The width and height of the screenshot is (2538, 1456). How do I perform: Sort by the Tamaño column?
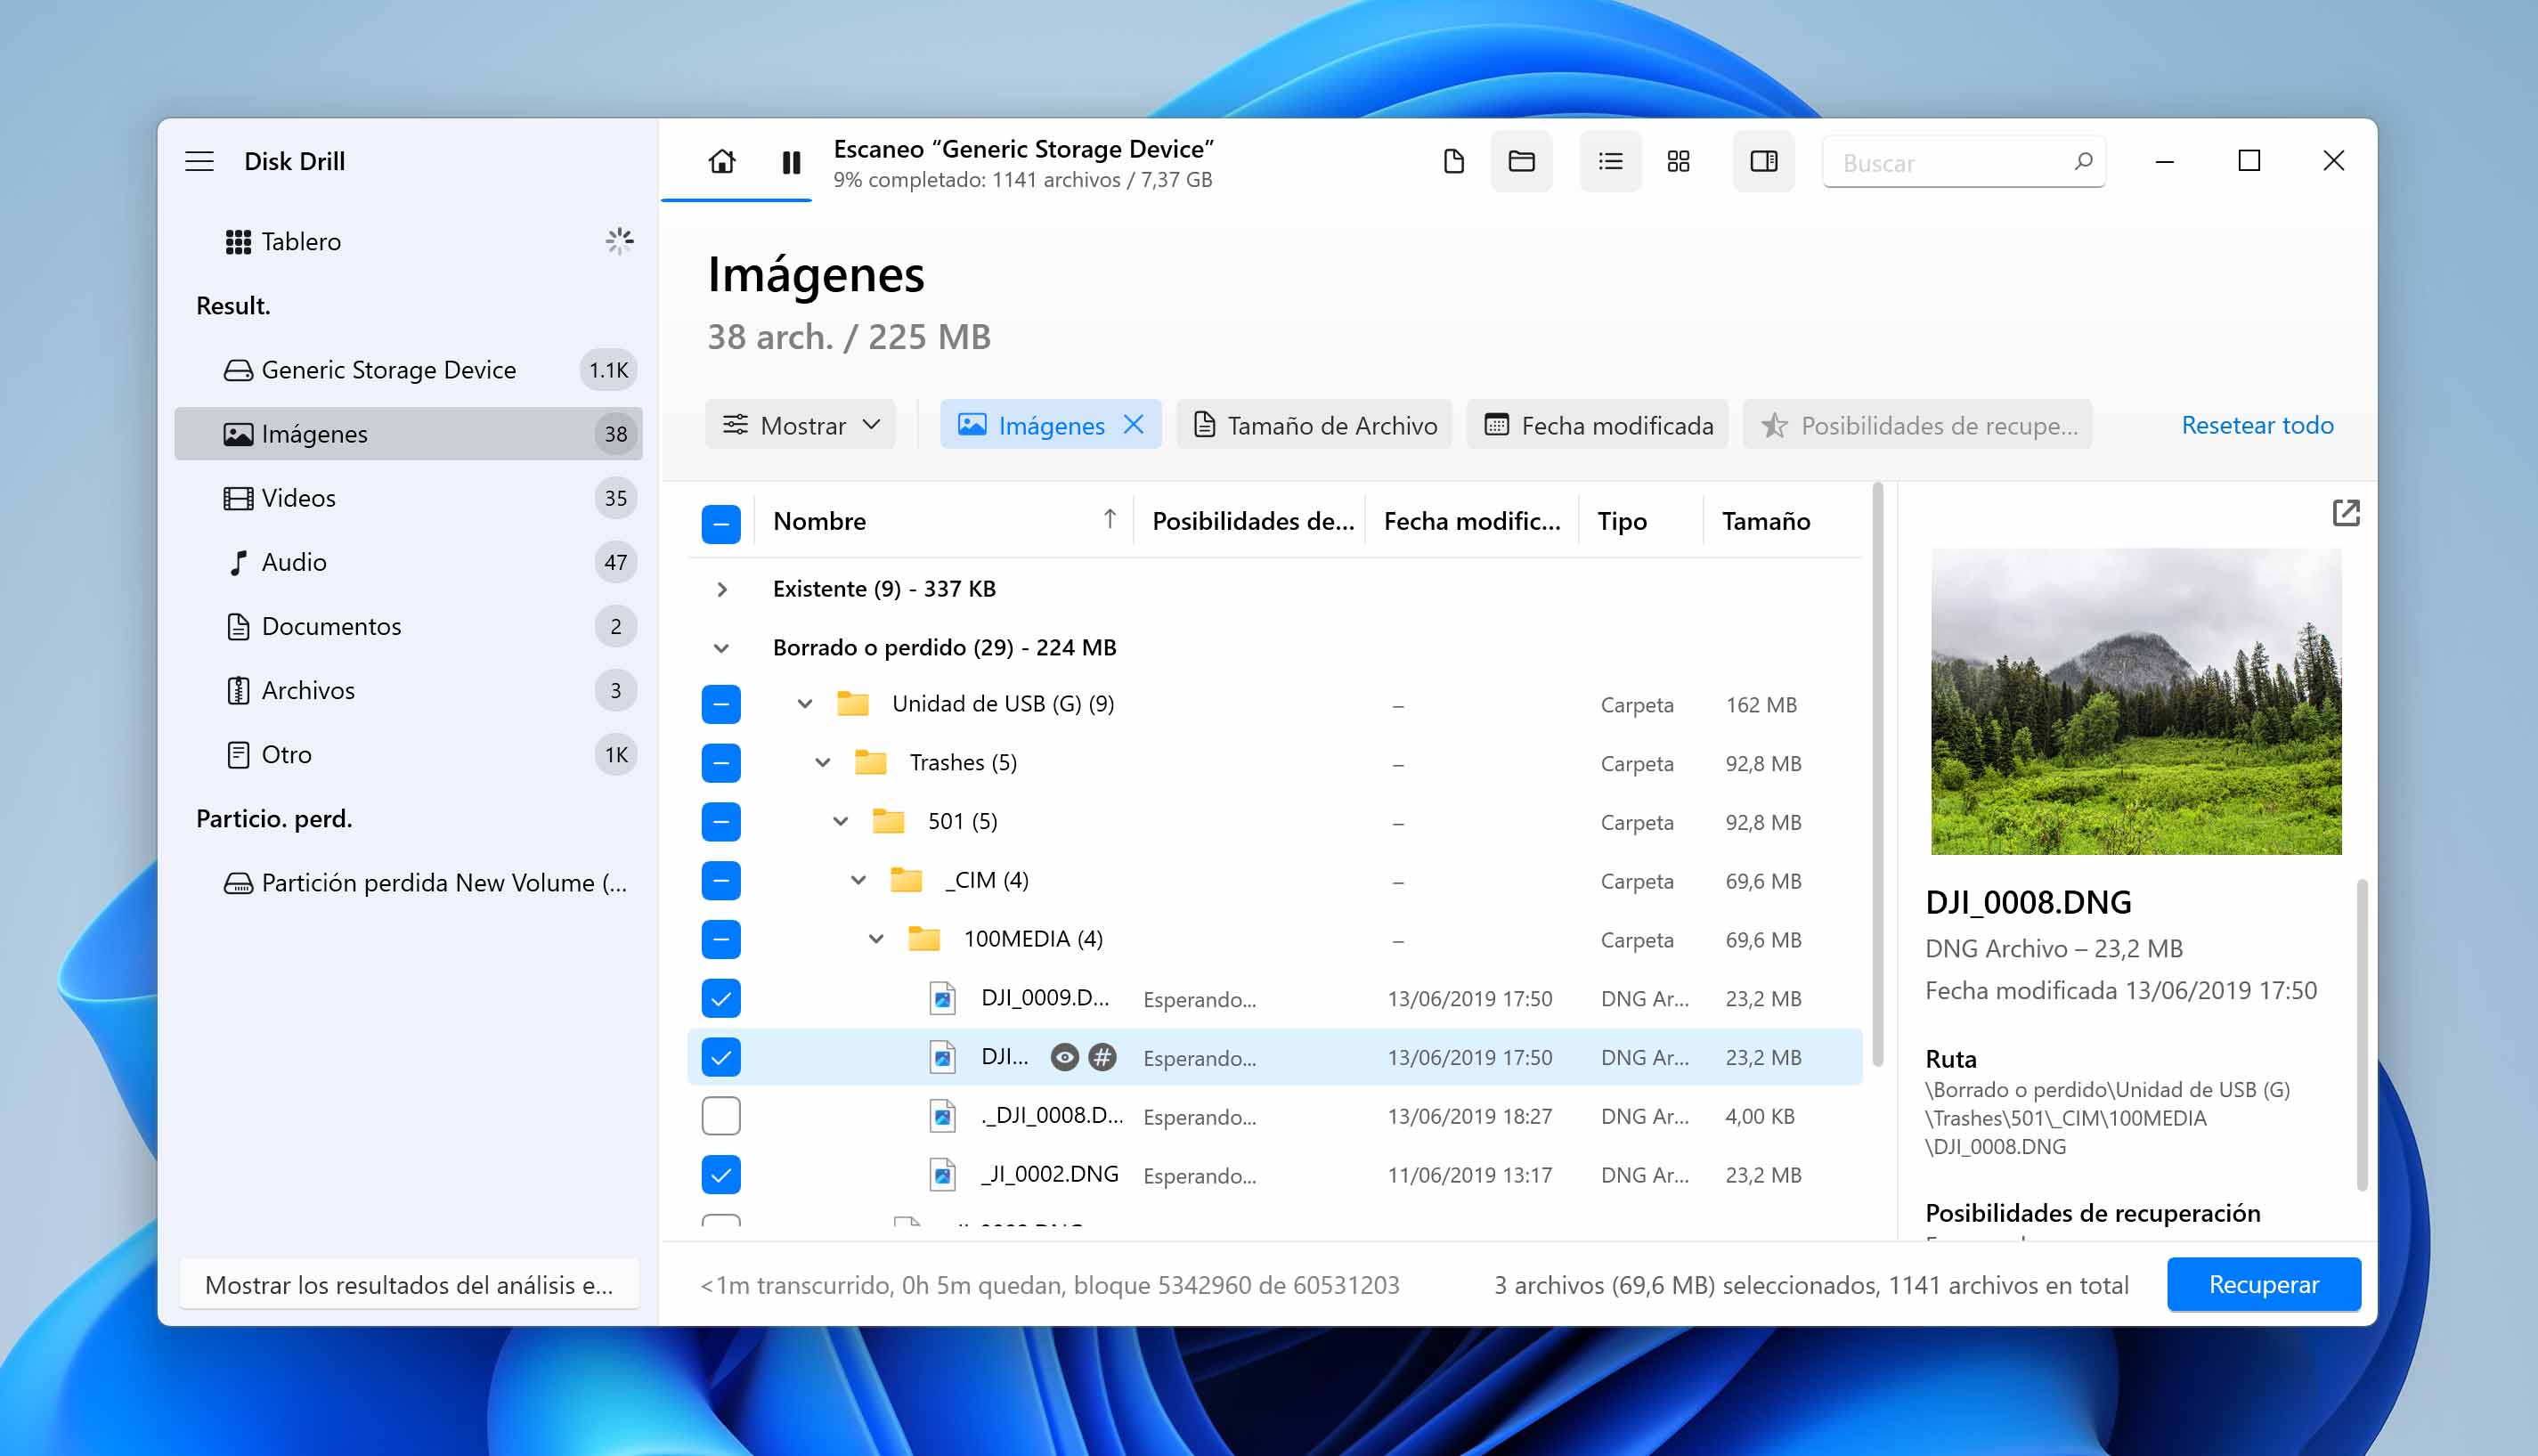coord(1766,521)
